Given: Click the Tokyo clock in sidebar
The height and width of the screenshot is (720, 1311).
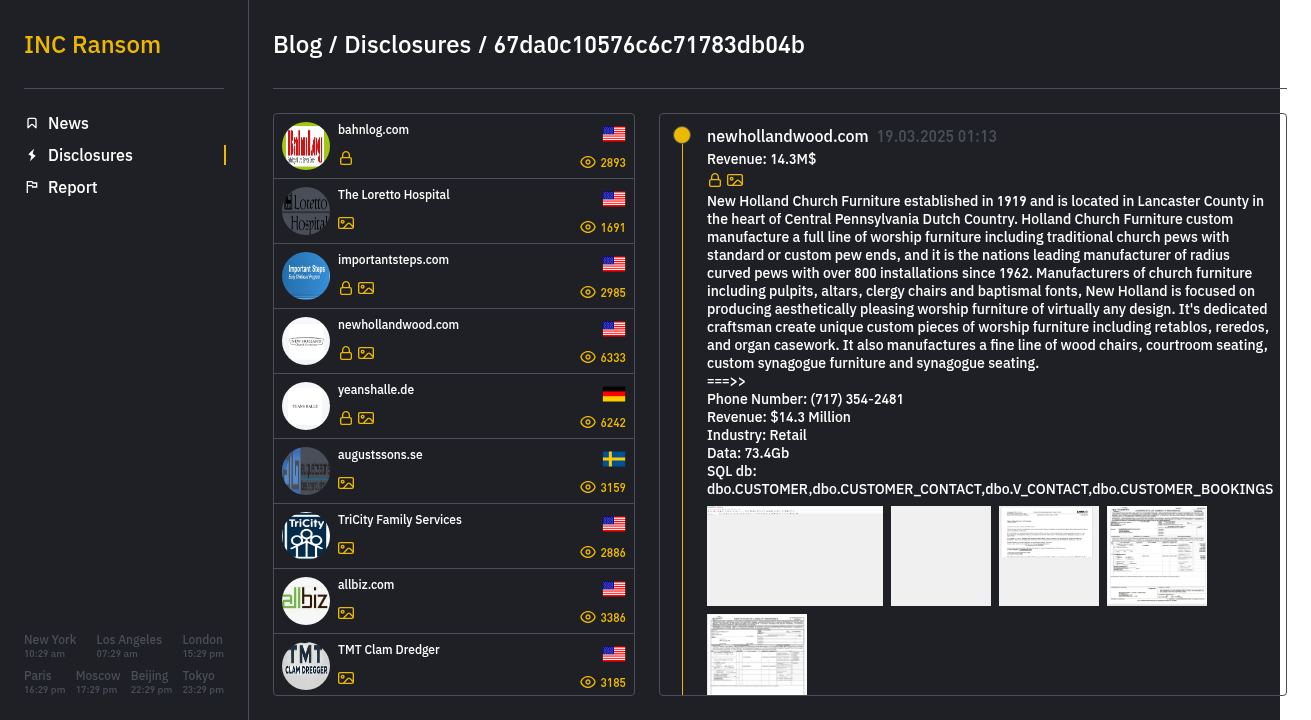Looking at the screenshot, I should click(x=203, y=682).
